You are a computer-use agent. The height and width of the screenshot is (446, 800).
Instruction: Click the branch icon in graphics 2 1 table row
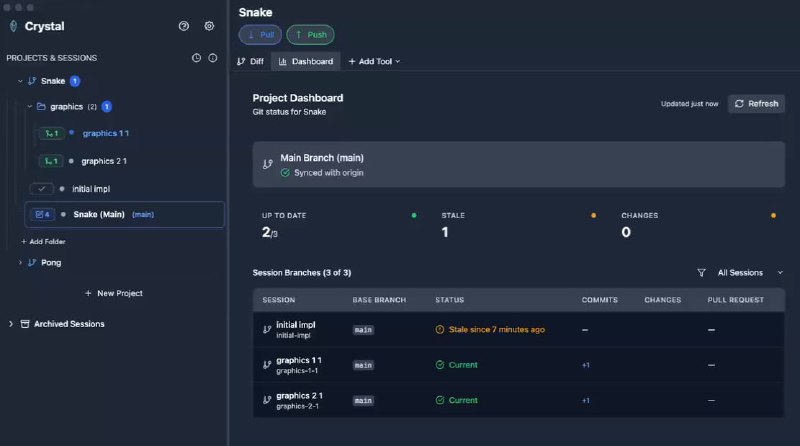(x=267, y=399)
